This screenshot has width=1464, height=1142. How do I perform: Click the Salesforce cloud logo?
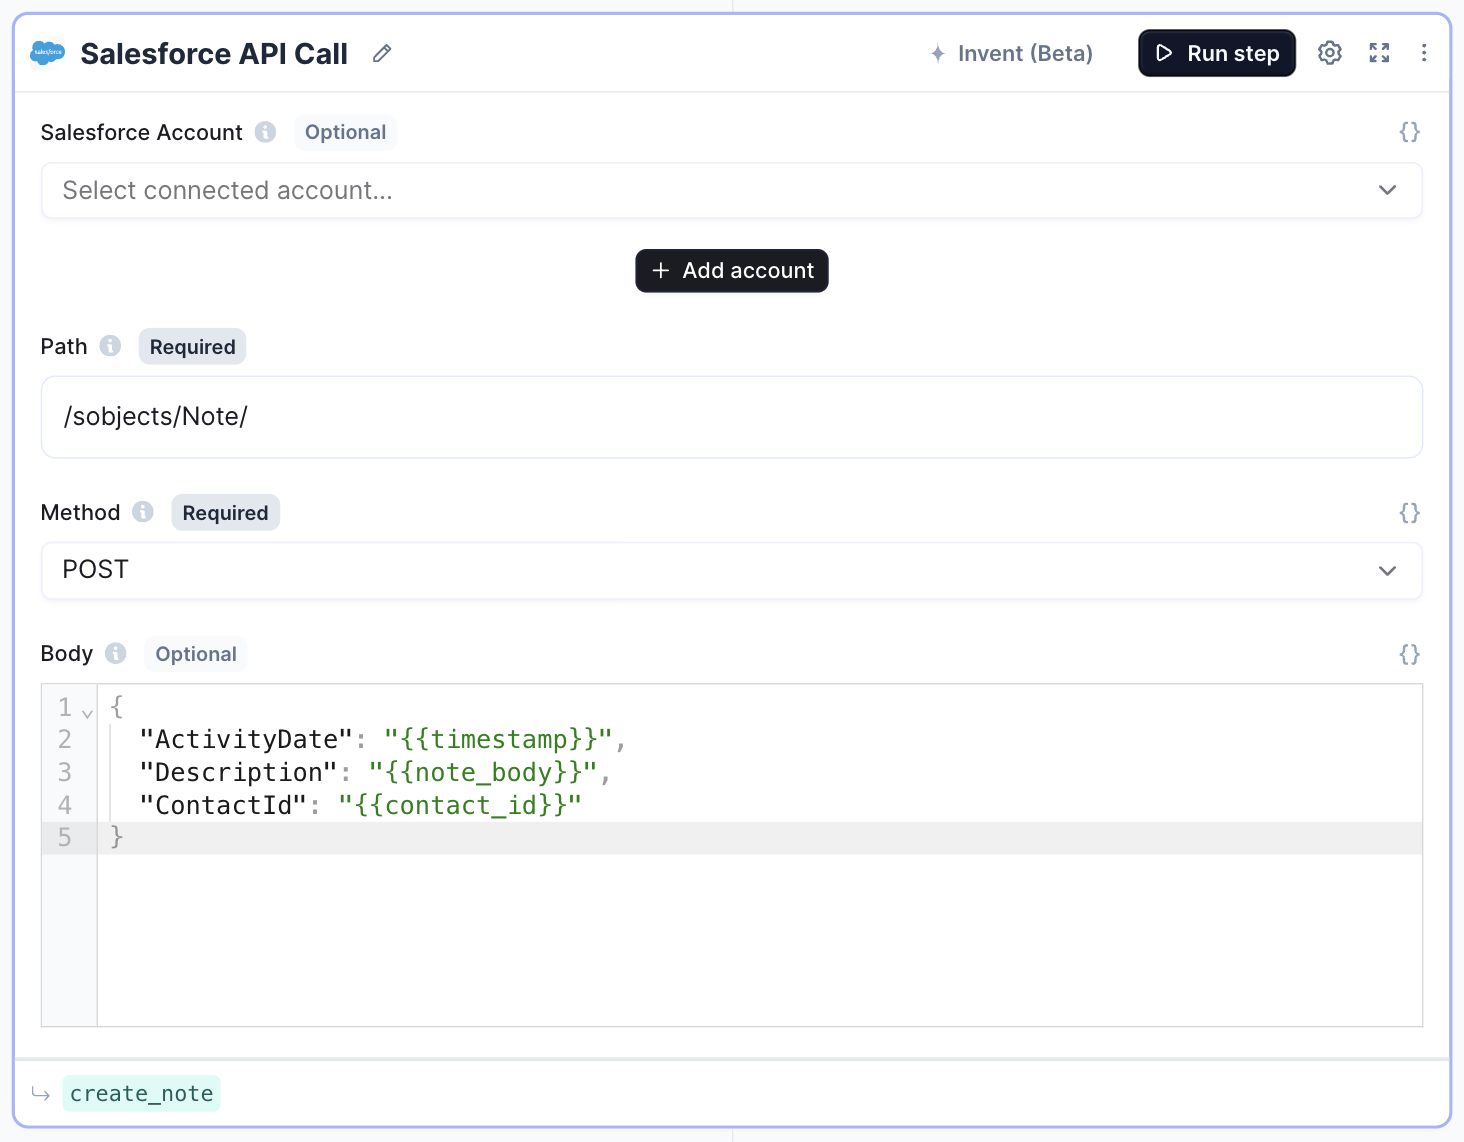pos(47,53)
